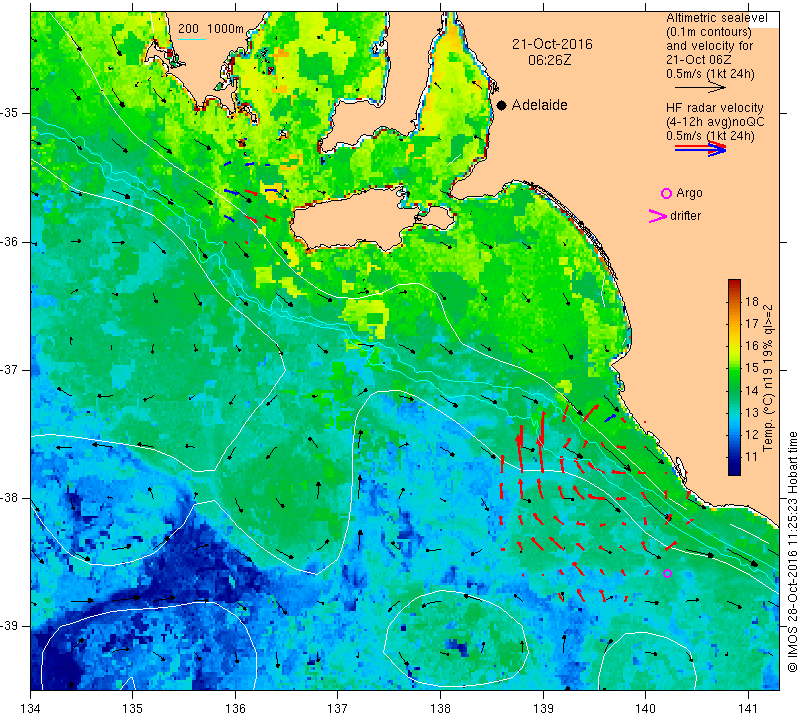This screenshot has height=720, width=800.
Task: Click the 'Altimetric sealevel' legend title
Action: coord(716,18)
